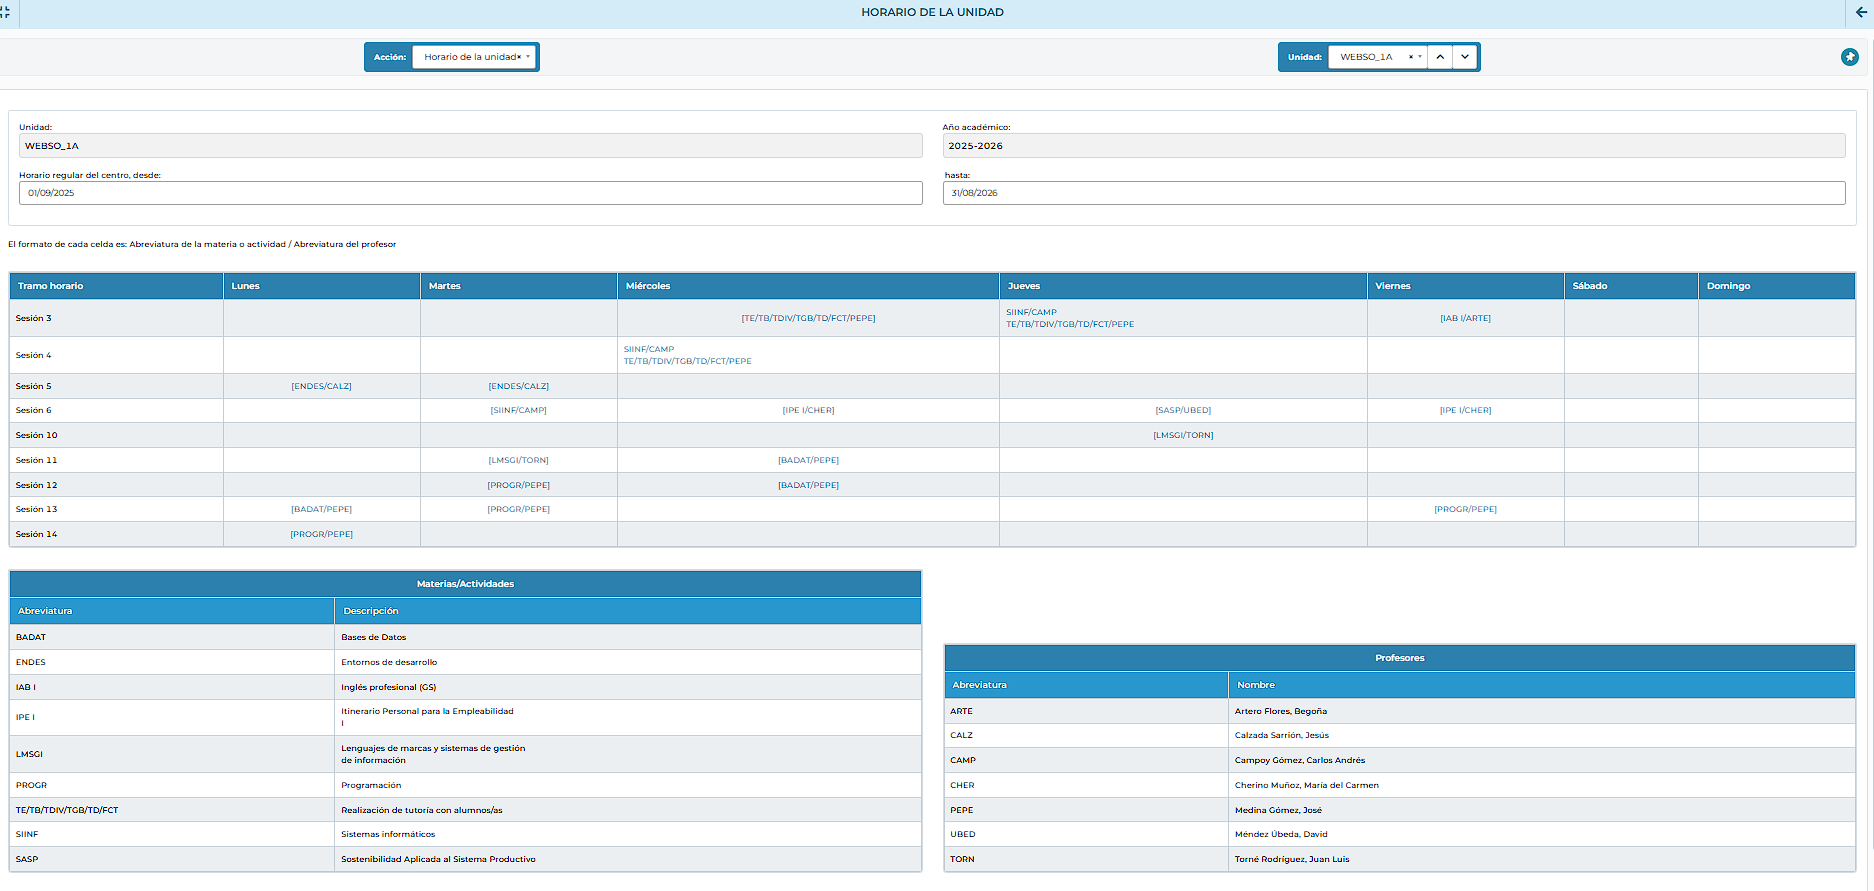
Task: Open IAB I/ARTE entry on Viernes
Action: click(1465, 318)
